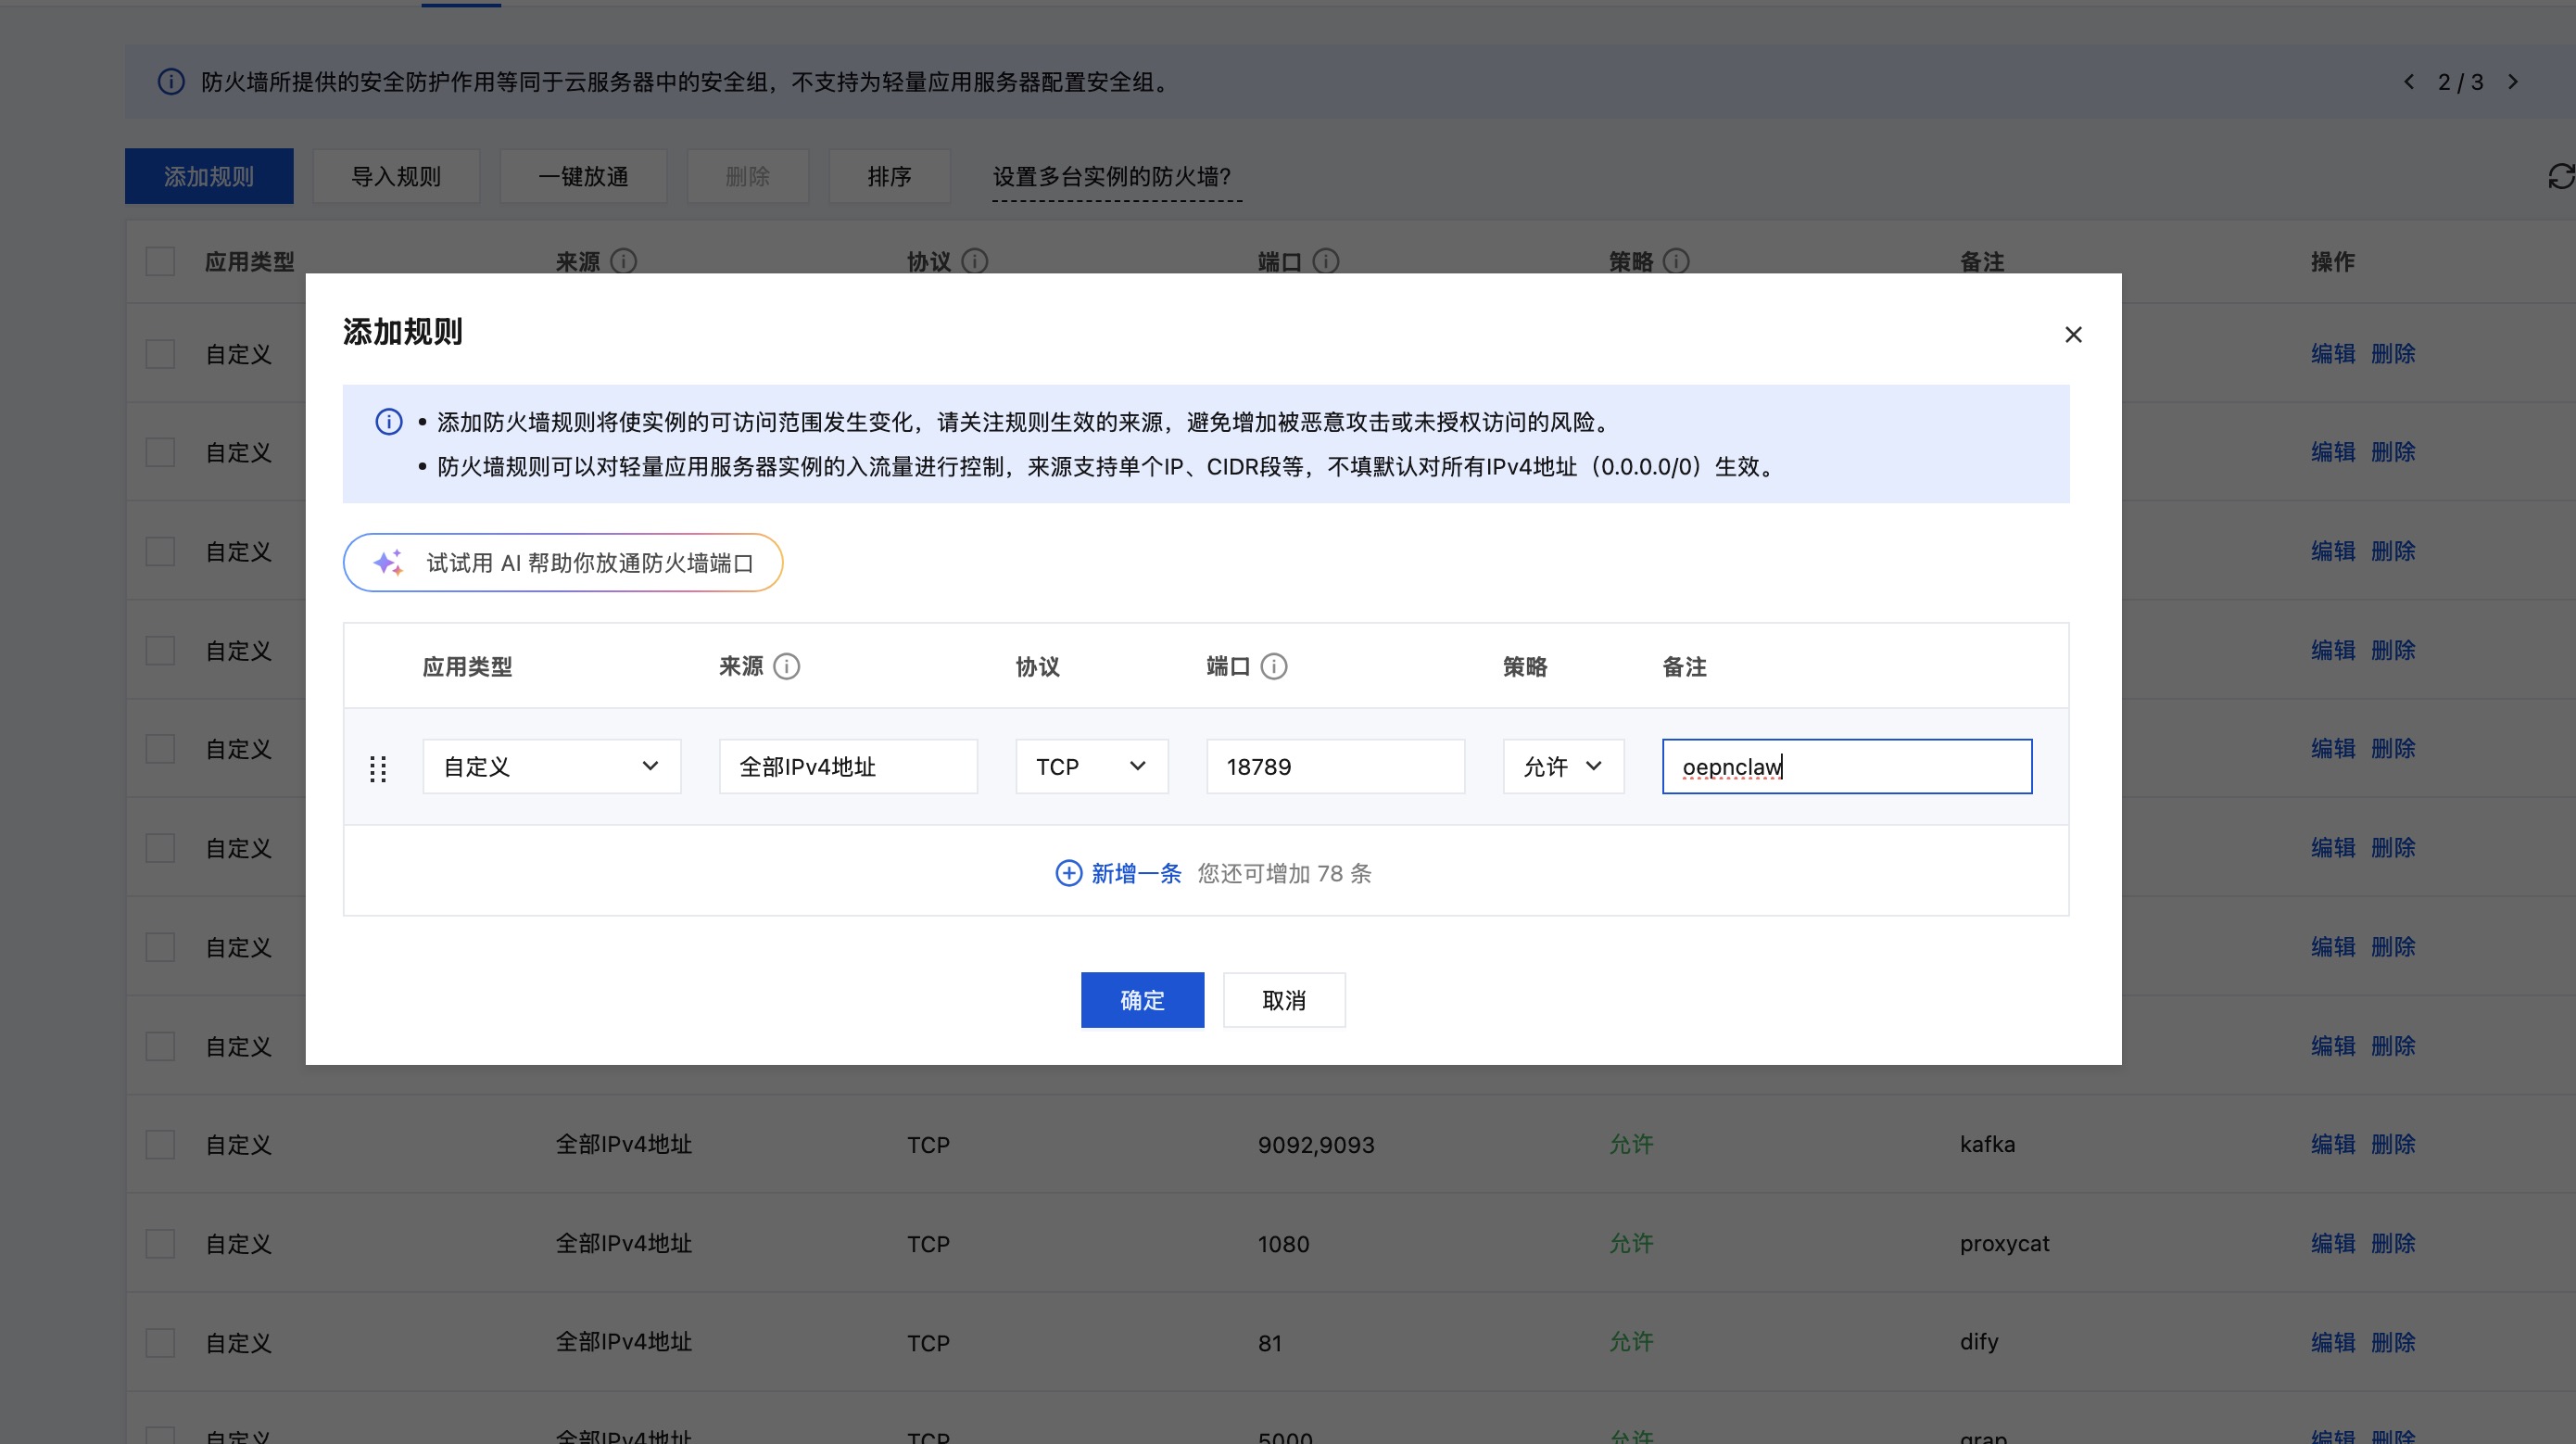Viewport: 2576px width, 1444px height.
Task: Go to the previous notice with the left arrow
Action: click(x=2409, y=82)
